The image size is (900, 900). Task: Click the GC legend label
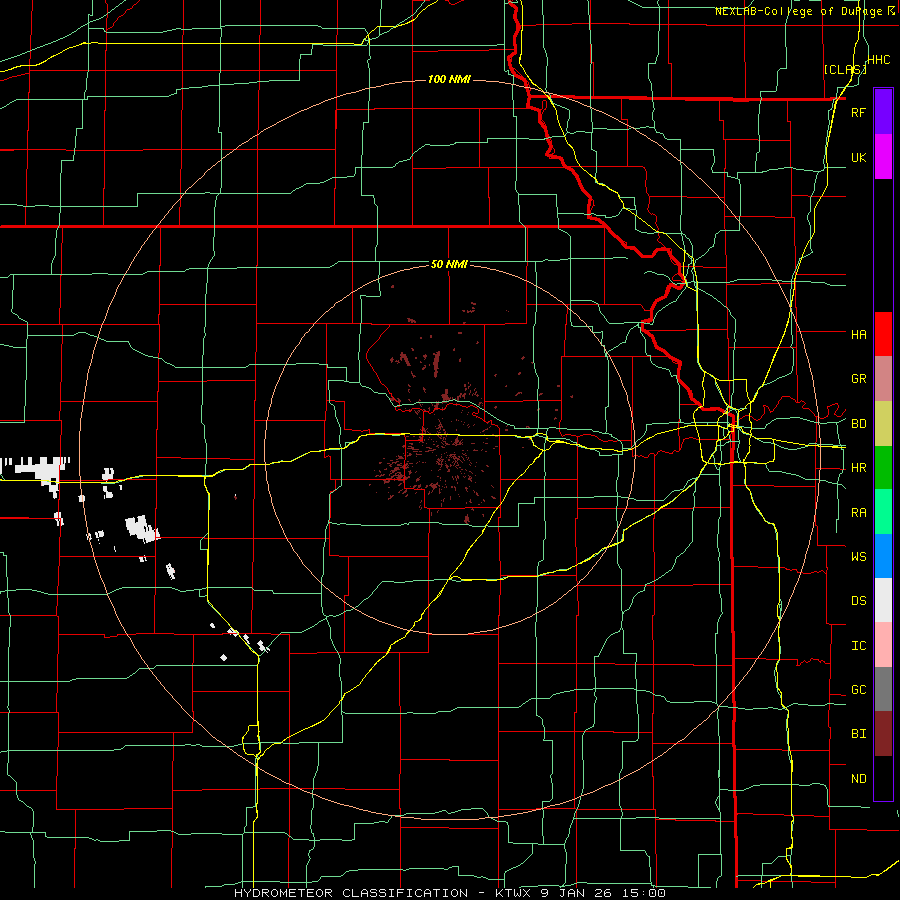point(858,689)
